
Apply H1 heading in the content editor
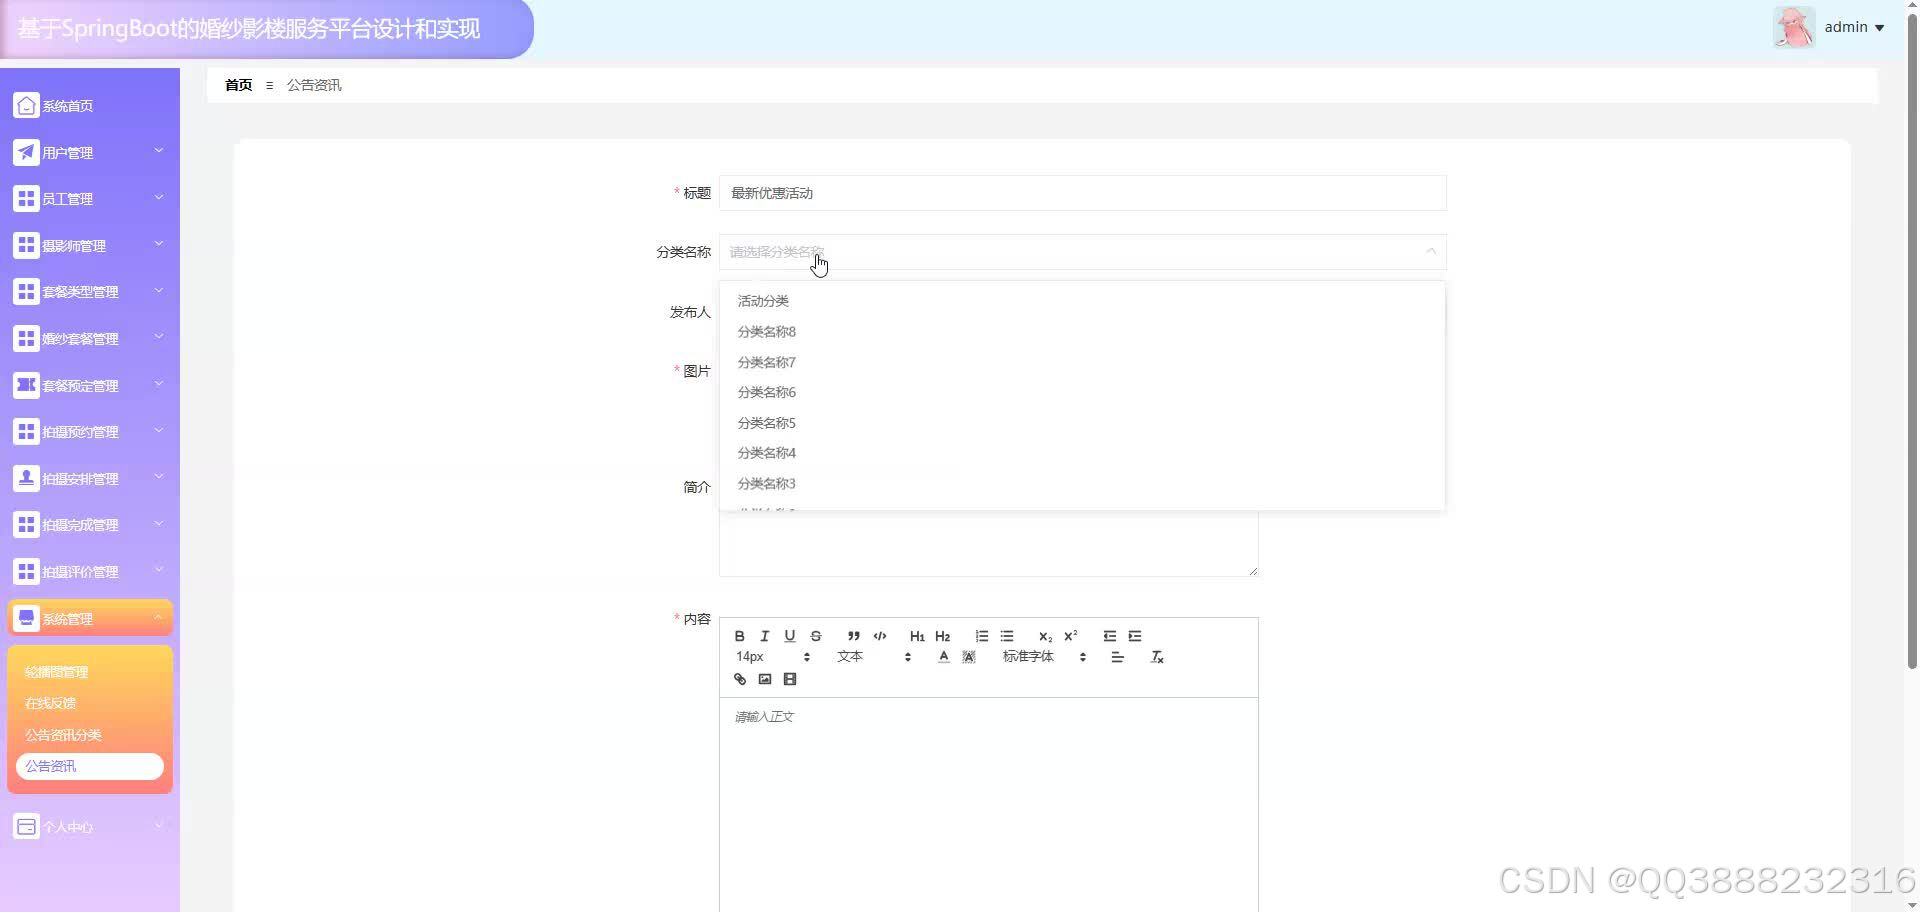917,636
